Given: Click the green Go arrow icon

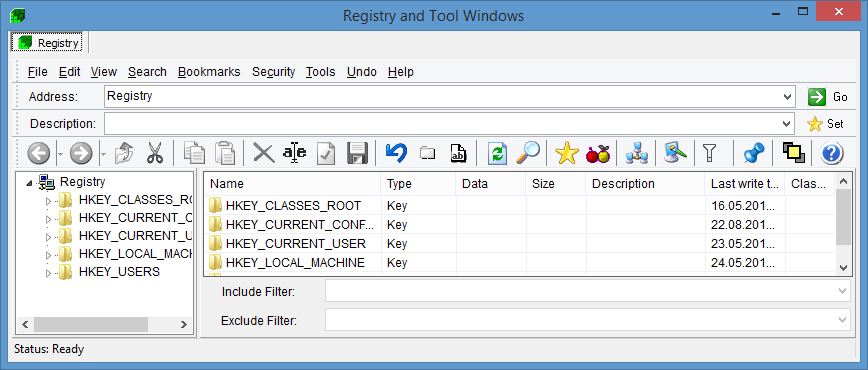Looking at the screenshot, I should click(817, 96).
